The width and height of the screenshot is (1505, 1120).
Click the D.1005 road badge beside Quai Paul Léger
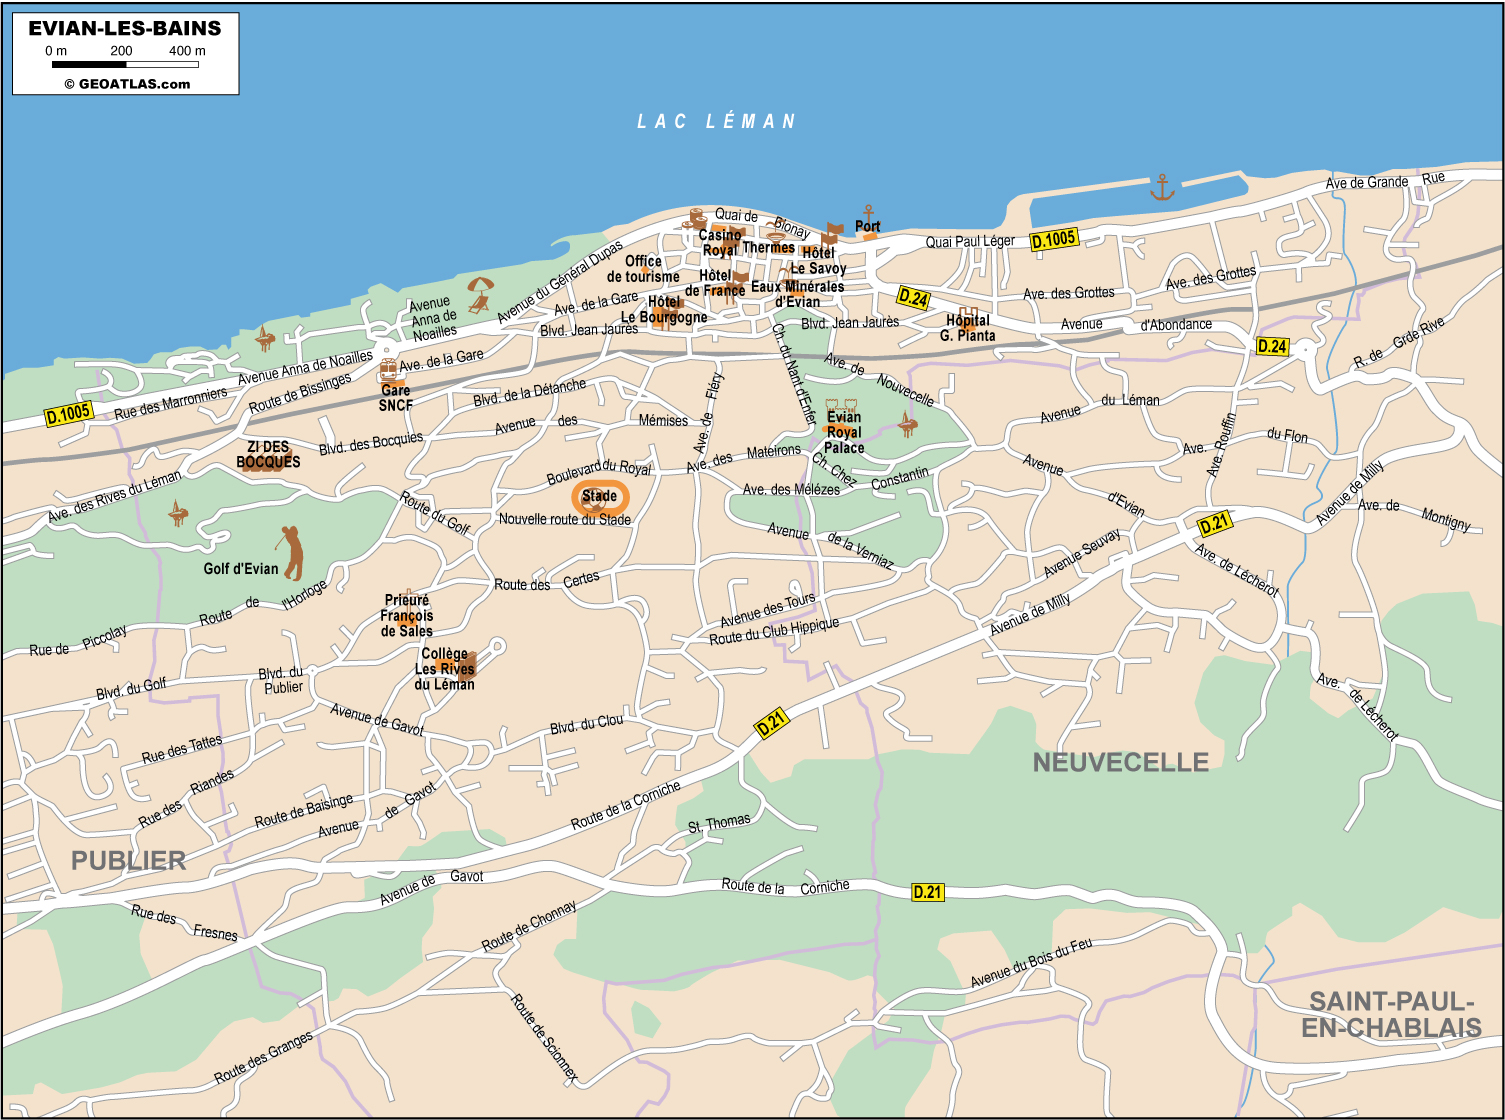click(x=1054, y=239)
